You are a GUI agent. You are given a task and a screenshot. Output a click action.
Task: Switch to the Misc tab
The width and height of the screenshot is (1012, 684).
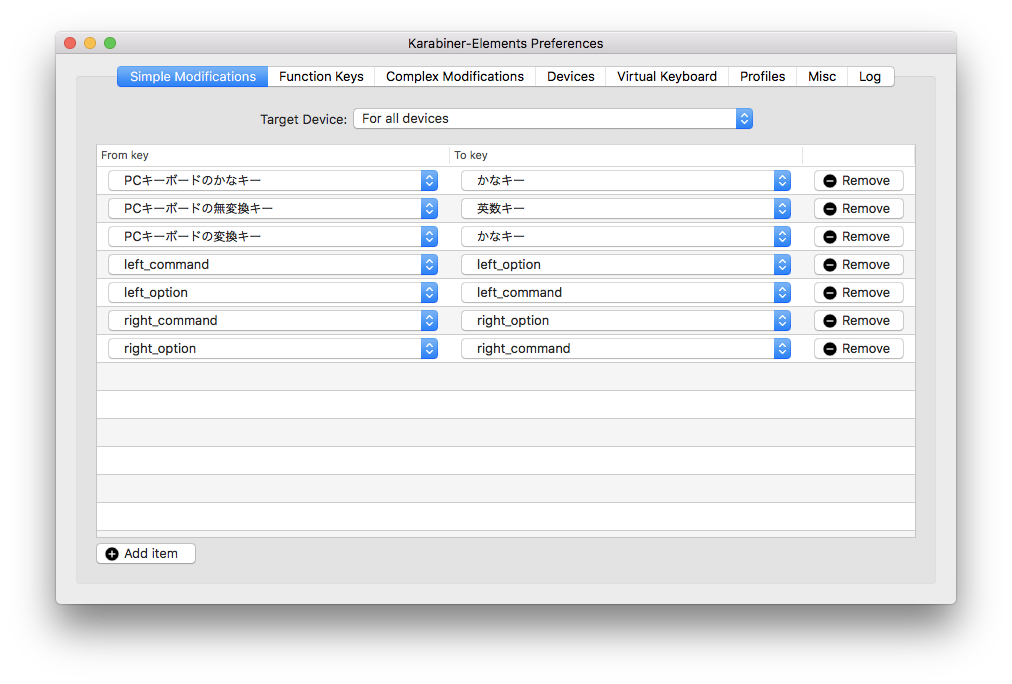(822, 76)
